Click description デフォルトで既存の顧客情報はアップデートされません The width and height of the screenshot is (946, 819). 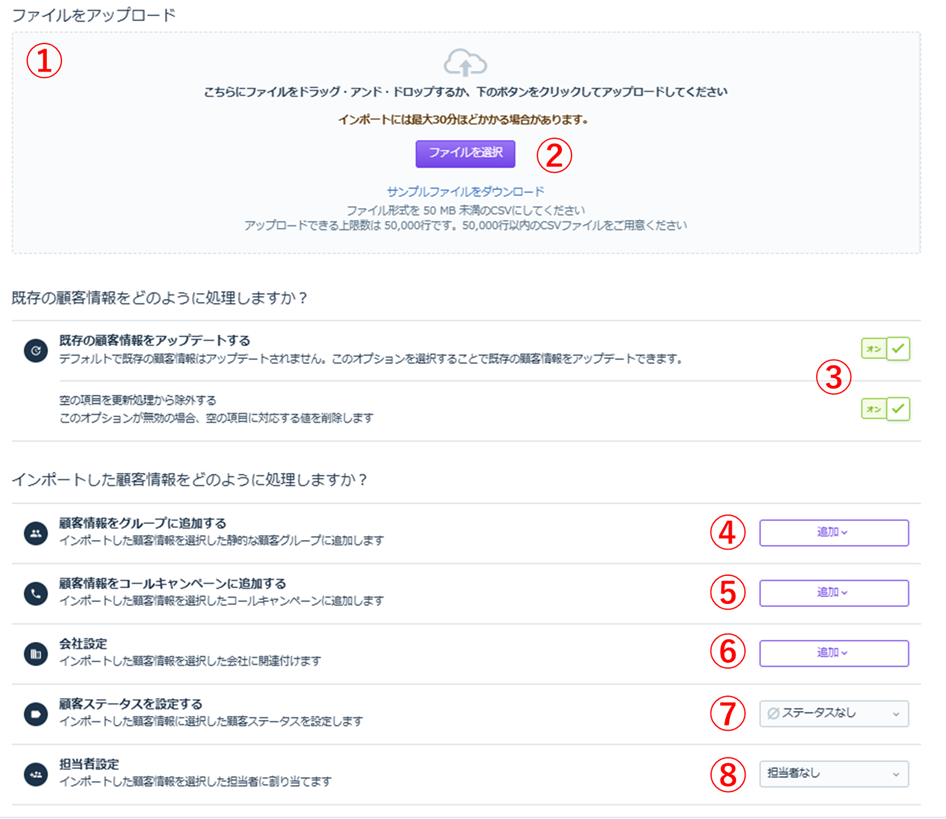tap(370, 359)
